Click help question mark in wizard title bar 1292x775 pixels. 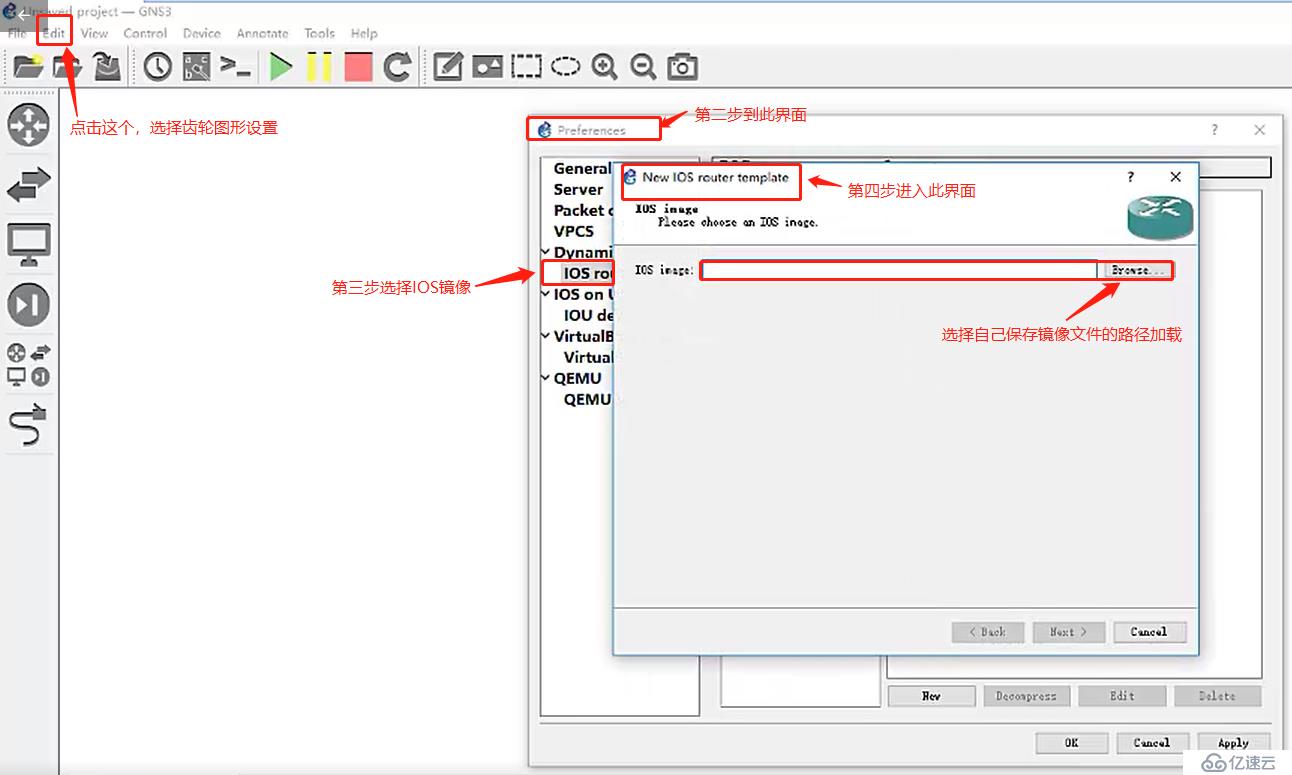pos(1131,177)
